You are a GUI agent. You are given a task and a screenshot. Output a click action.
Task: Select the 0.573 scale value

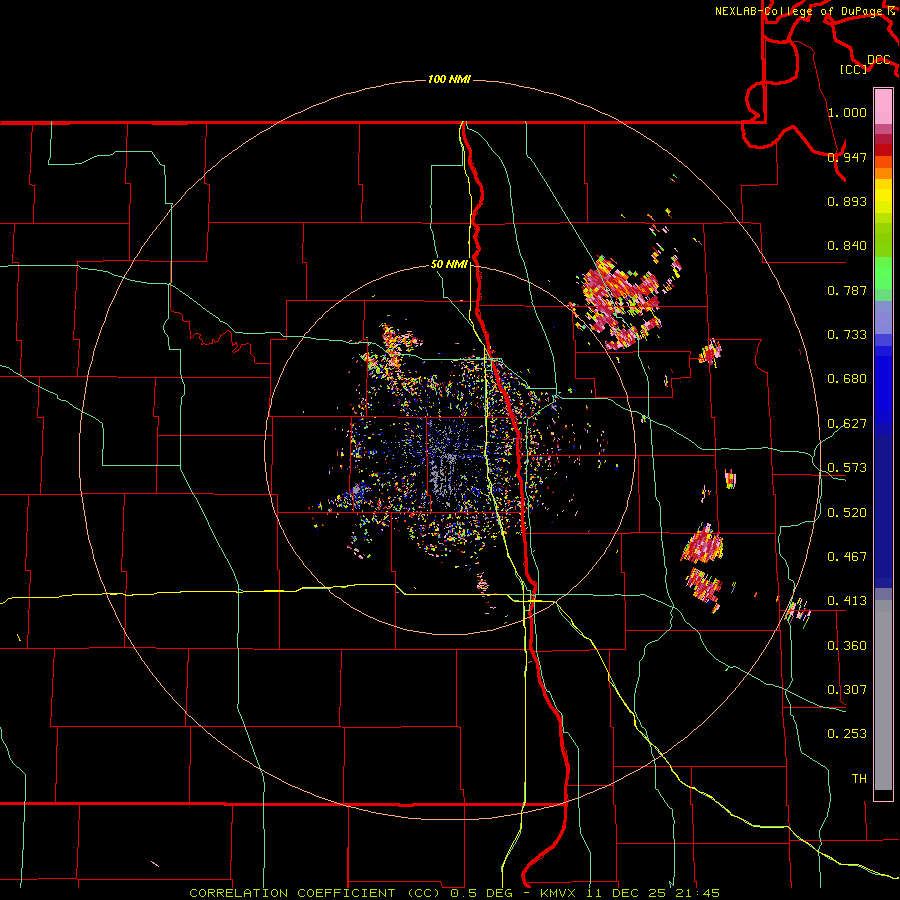(847, 468)
